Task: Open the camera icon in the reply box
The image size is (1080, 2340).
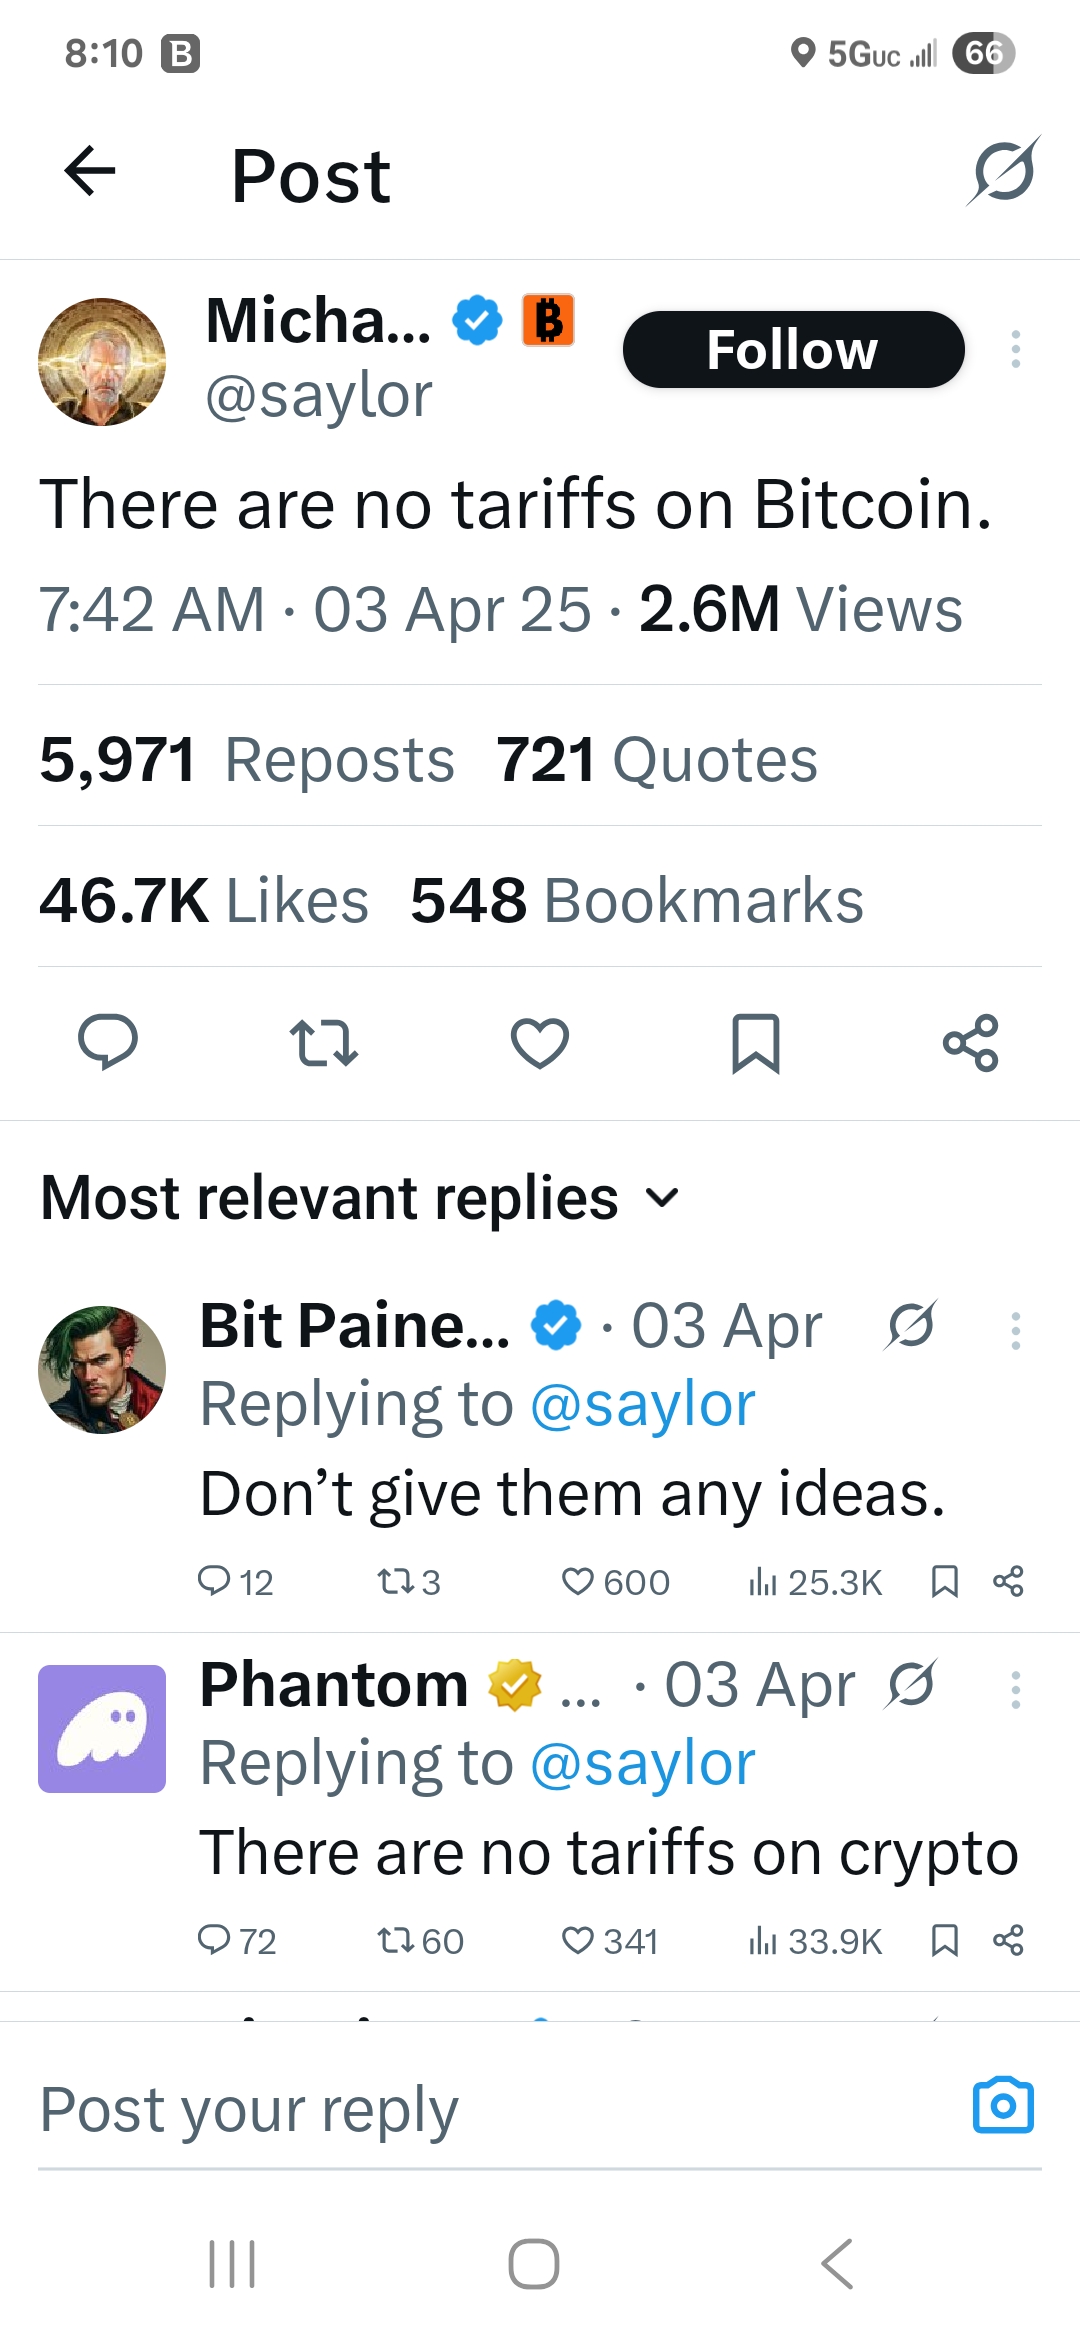Action: click(1003, 2106)
